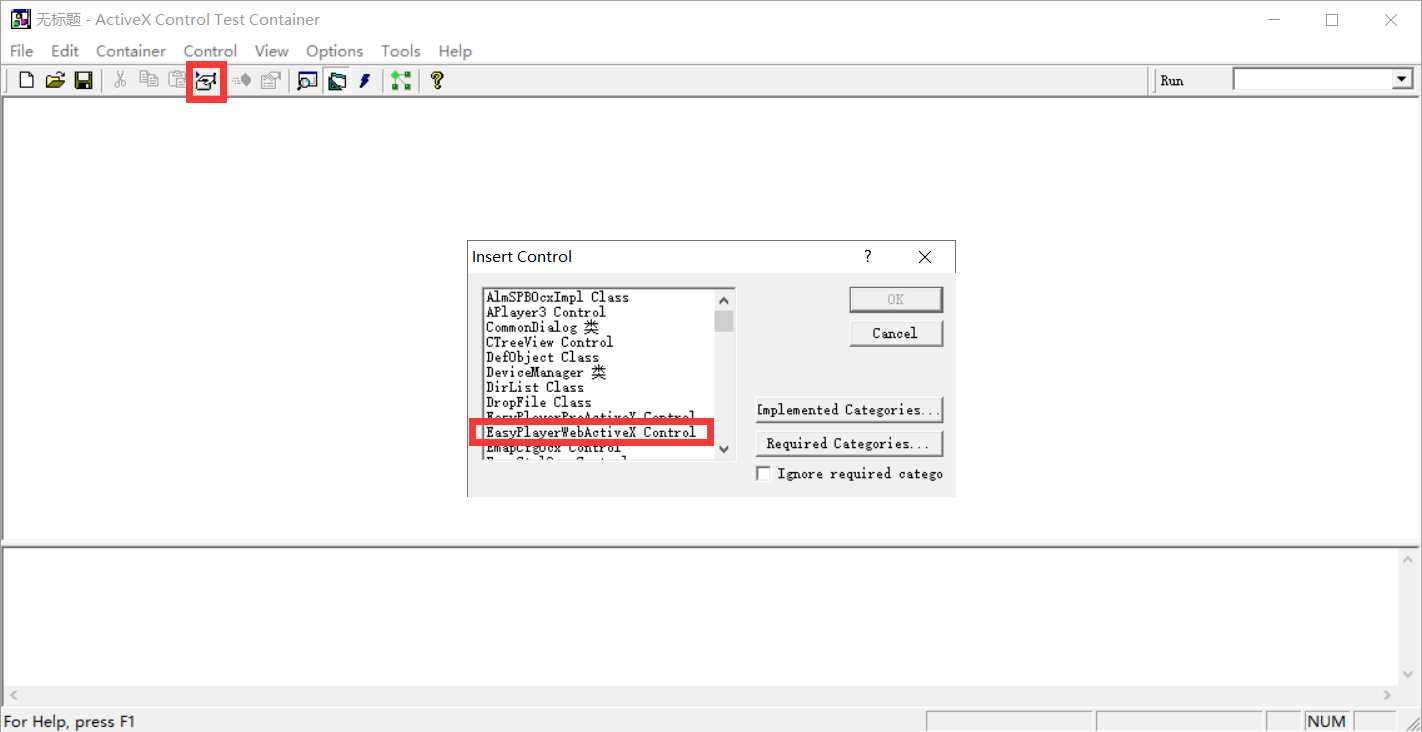Image resolution: width=1422 pixels, height=732 pixels.
Task: Click the control list scroll up arrow
Action: [724, 299]
